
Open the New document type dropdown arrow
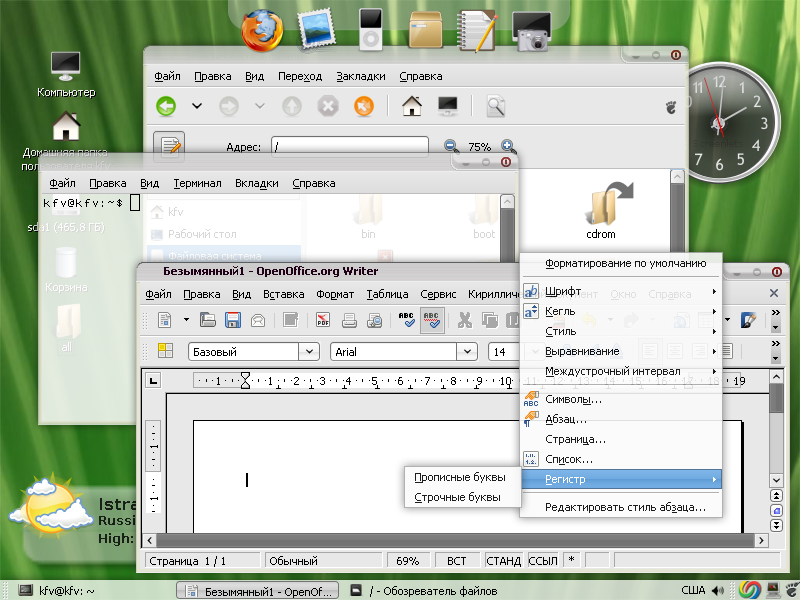(186, 320)
